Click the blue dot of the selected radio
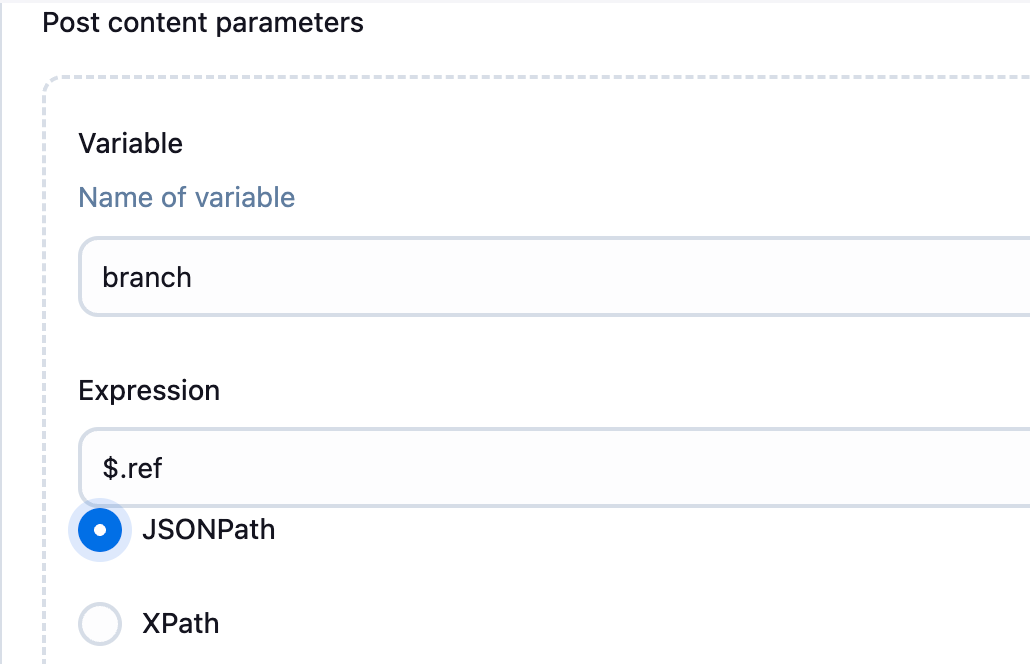1030x664 pixels. tap(100, 530)
